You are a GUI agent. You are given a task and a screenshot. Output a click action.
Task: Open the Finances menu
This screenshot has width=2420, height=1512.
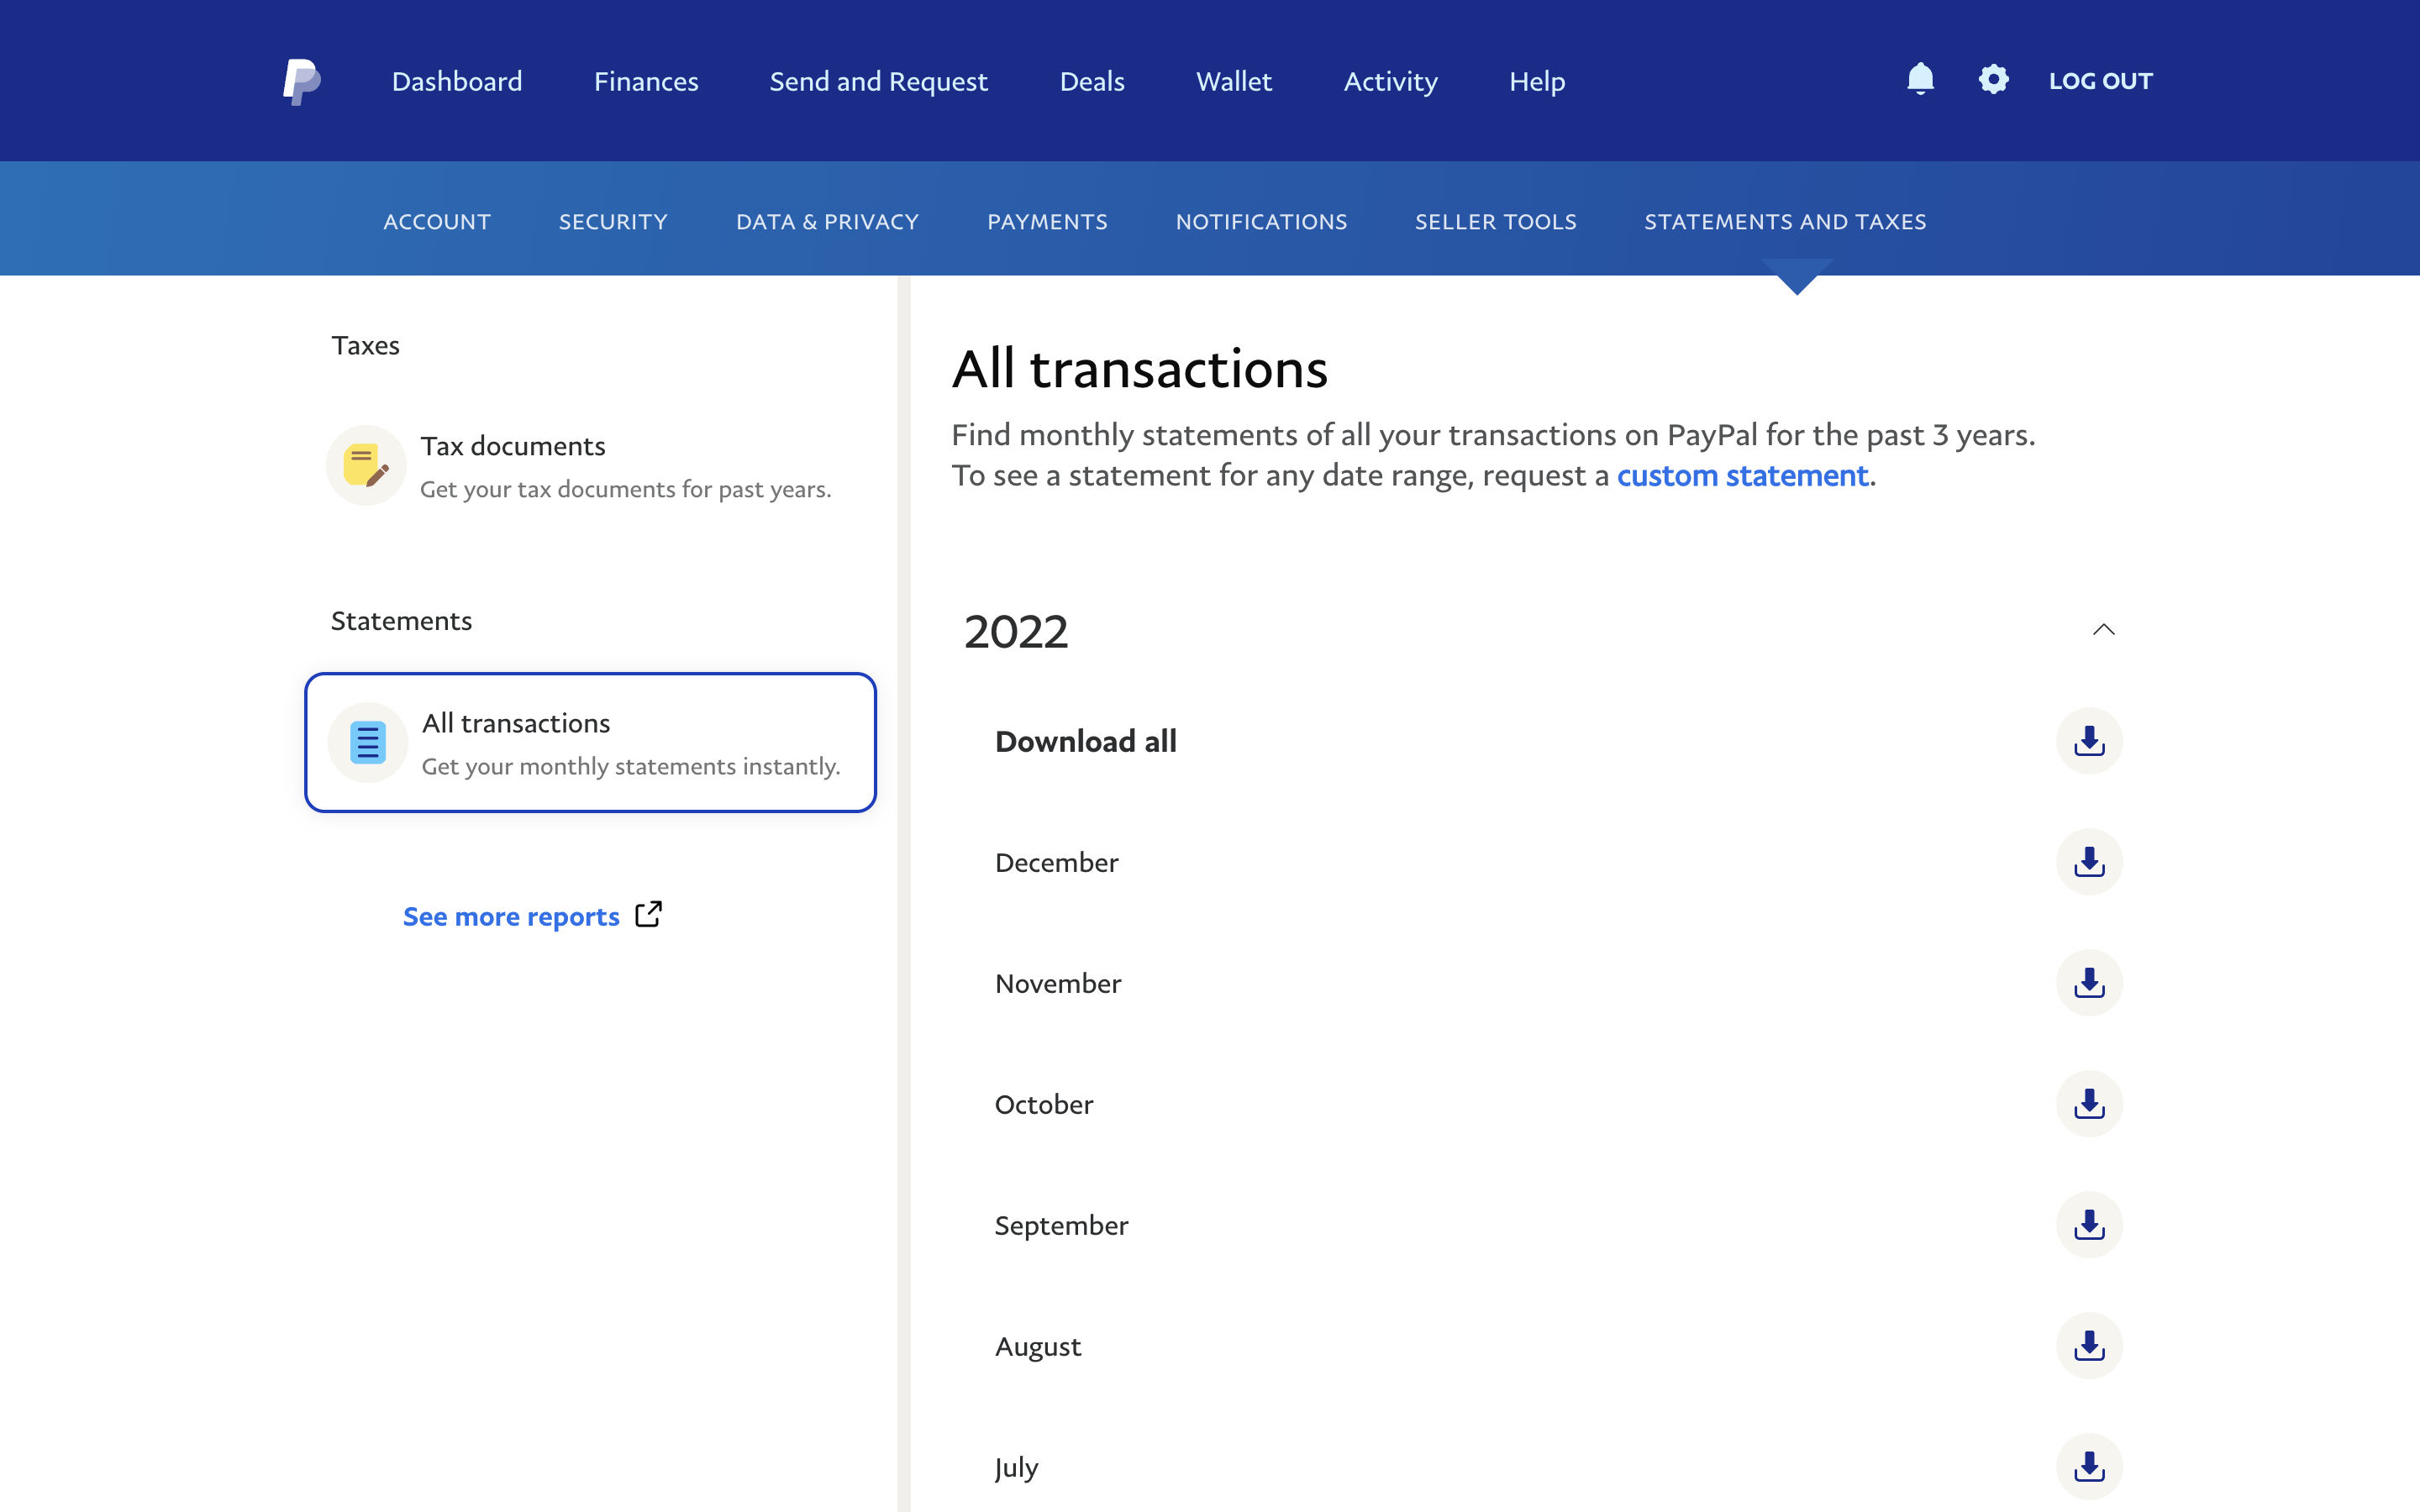click(x=646, y=81)
